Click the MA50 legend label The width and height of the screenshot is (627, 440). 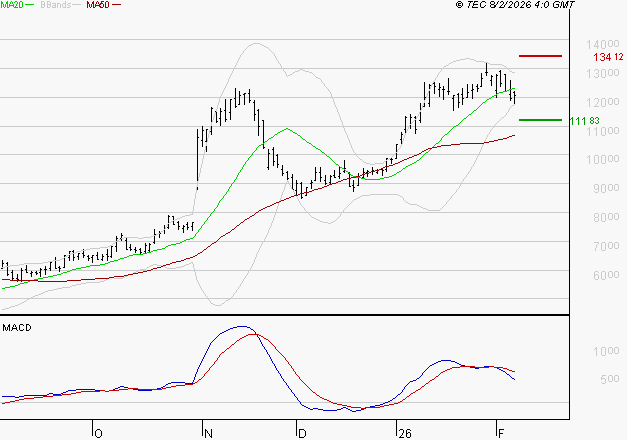pos(98,5)
